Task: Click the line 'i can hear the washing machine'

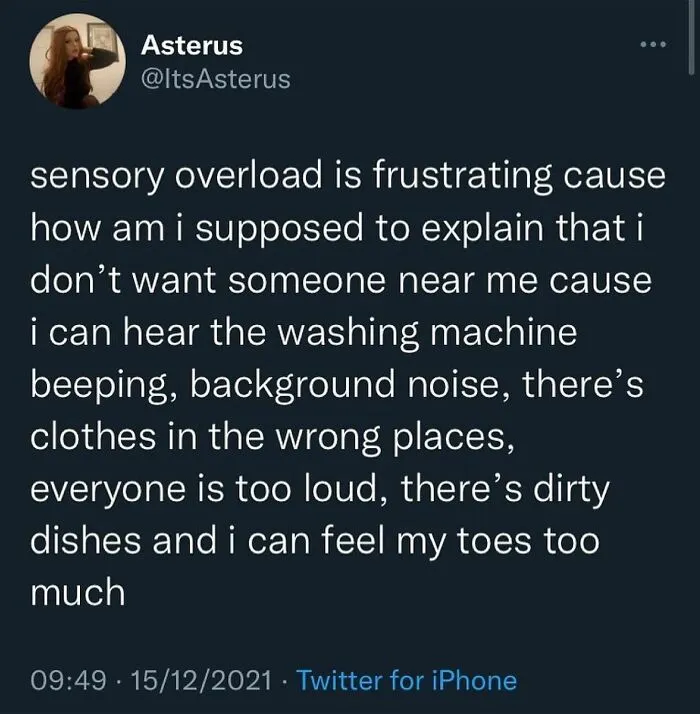Action: (x=304, y=333)
